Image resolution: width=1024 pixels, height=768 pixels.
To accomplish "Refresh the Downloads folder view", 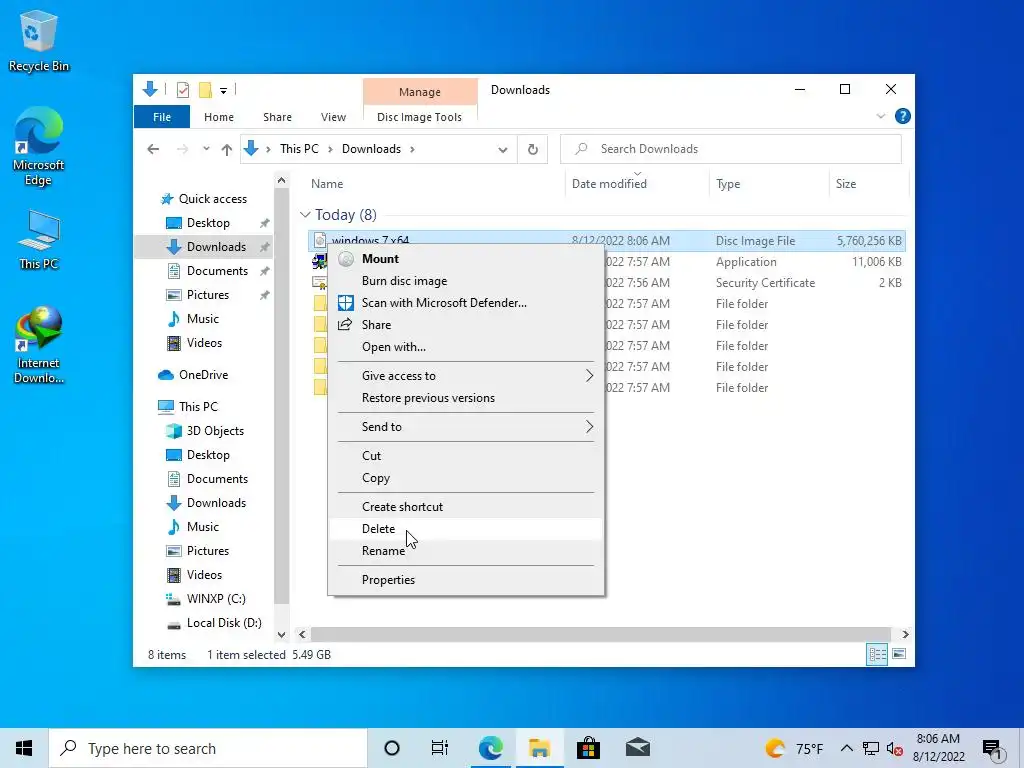I will pyautogui.click(x=533, y=150).
